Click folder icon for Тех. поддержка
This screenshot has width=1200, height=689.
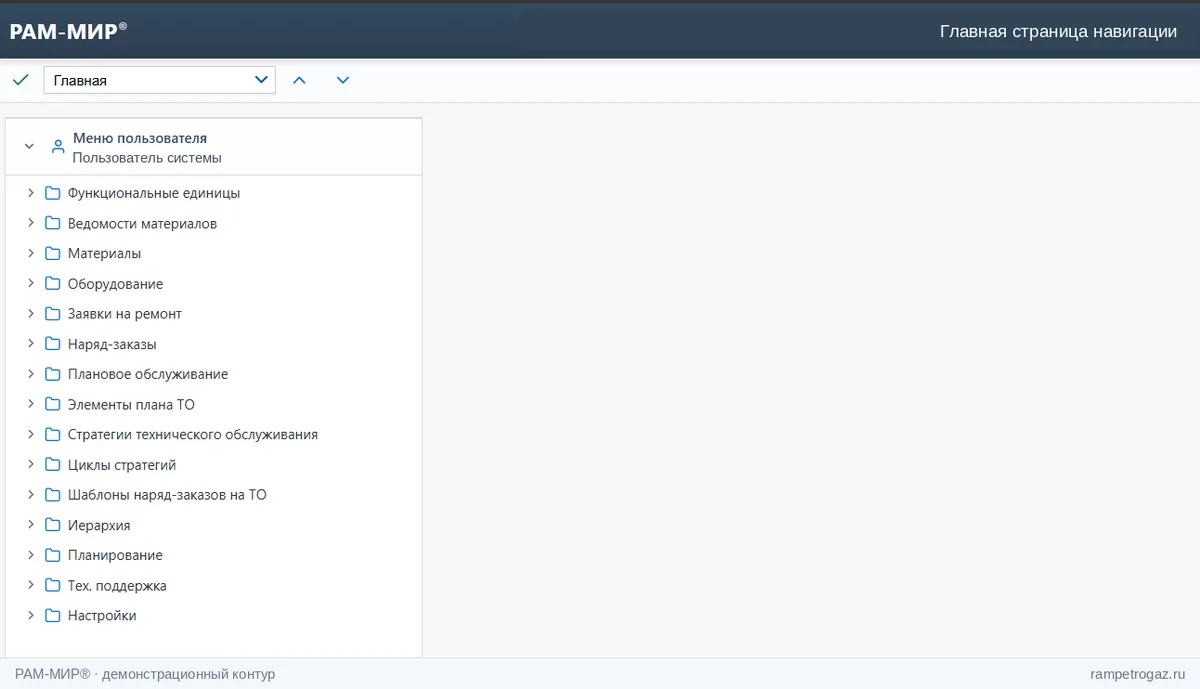click(x=53, y=585)
